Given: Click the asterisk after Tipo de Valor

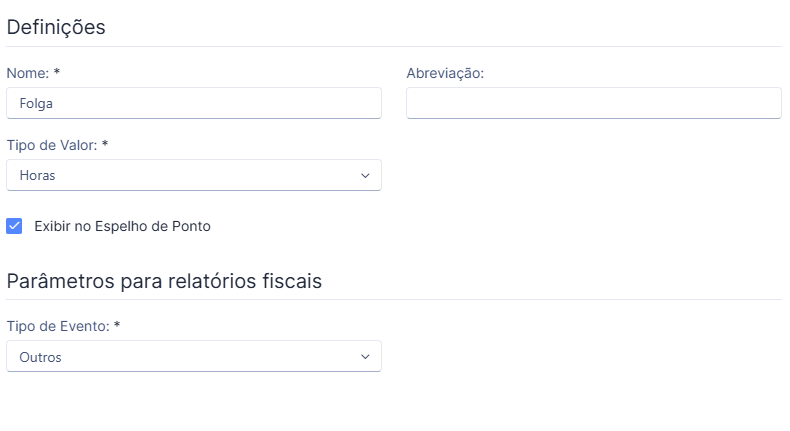Looking at the screenshot, I should 105,144.
